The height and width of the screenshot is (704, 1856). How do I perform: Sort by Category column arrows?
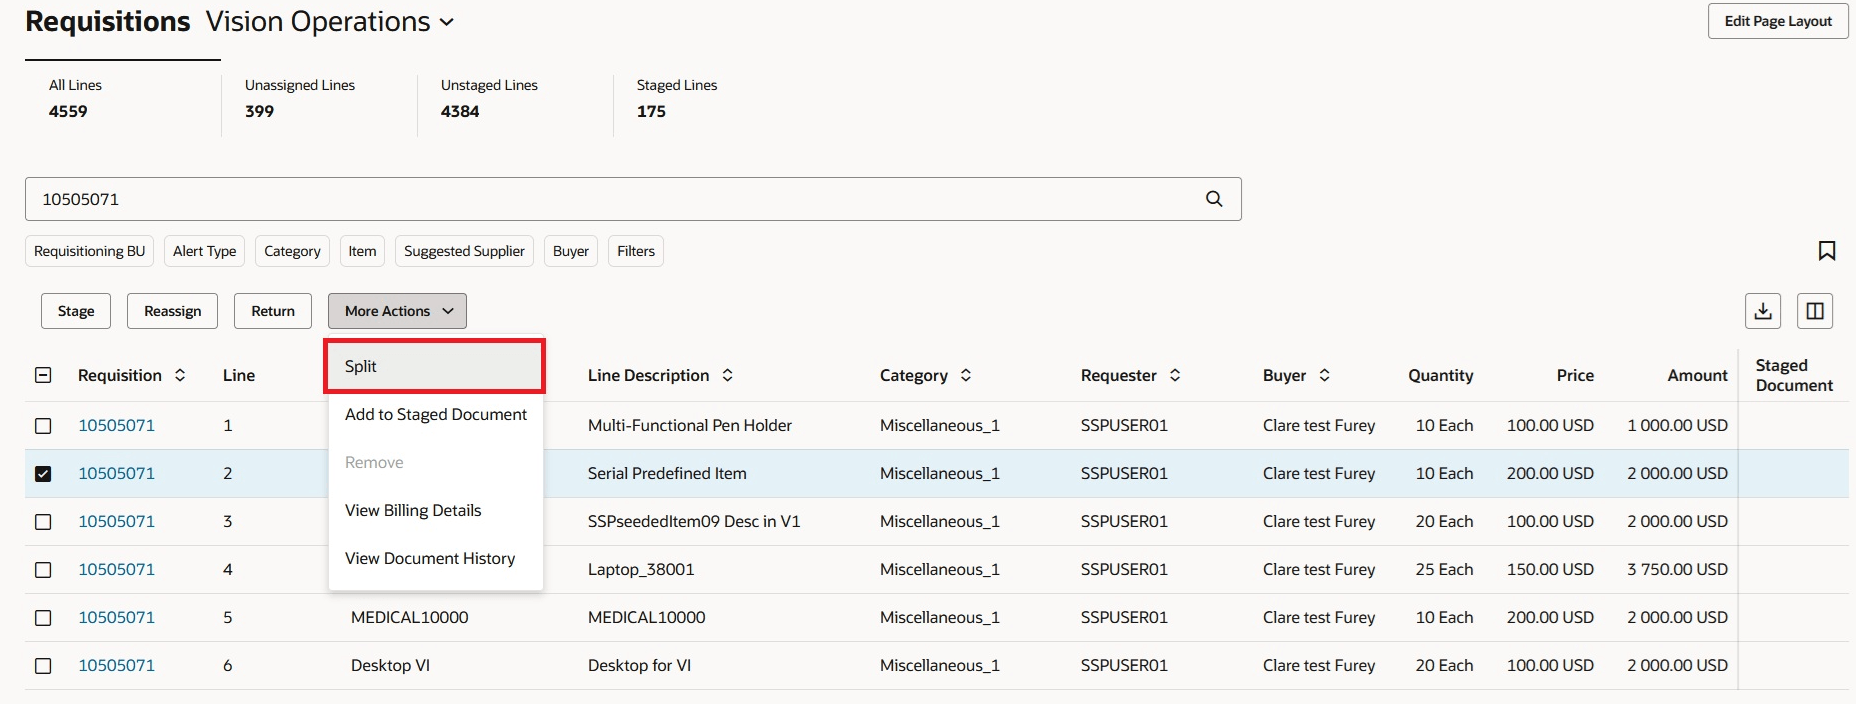pyautogui.click(x=966, y=375)
